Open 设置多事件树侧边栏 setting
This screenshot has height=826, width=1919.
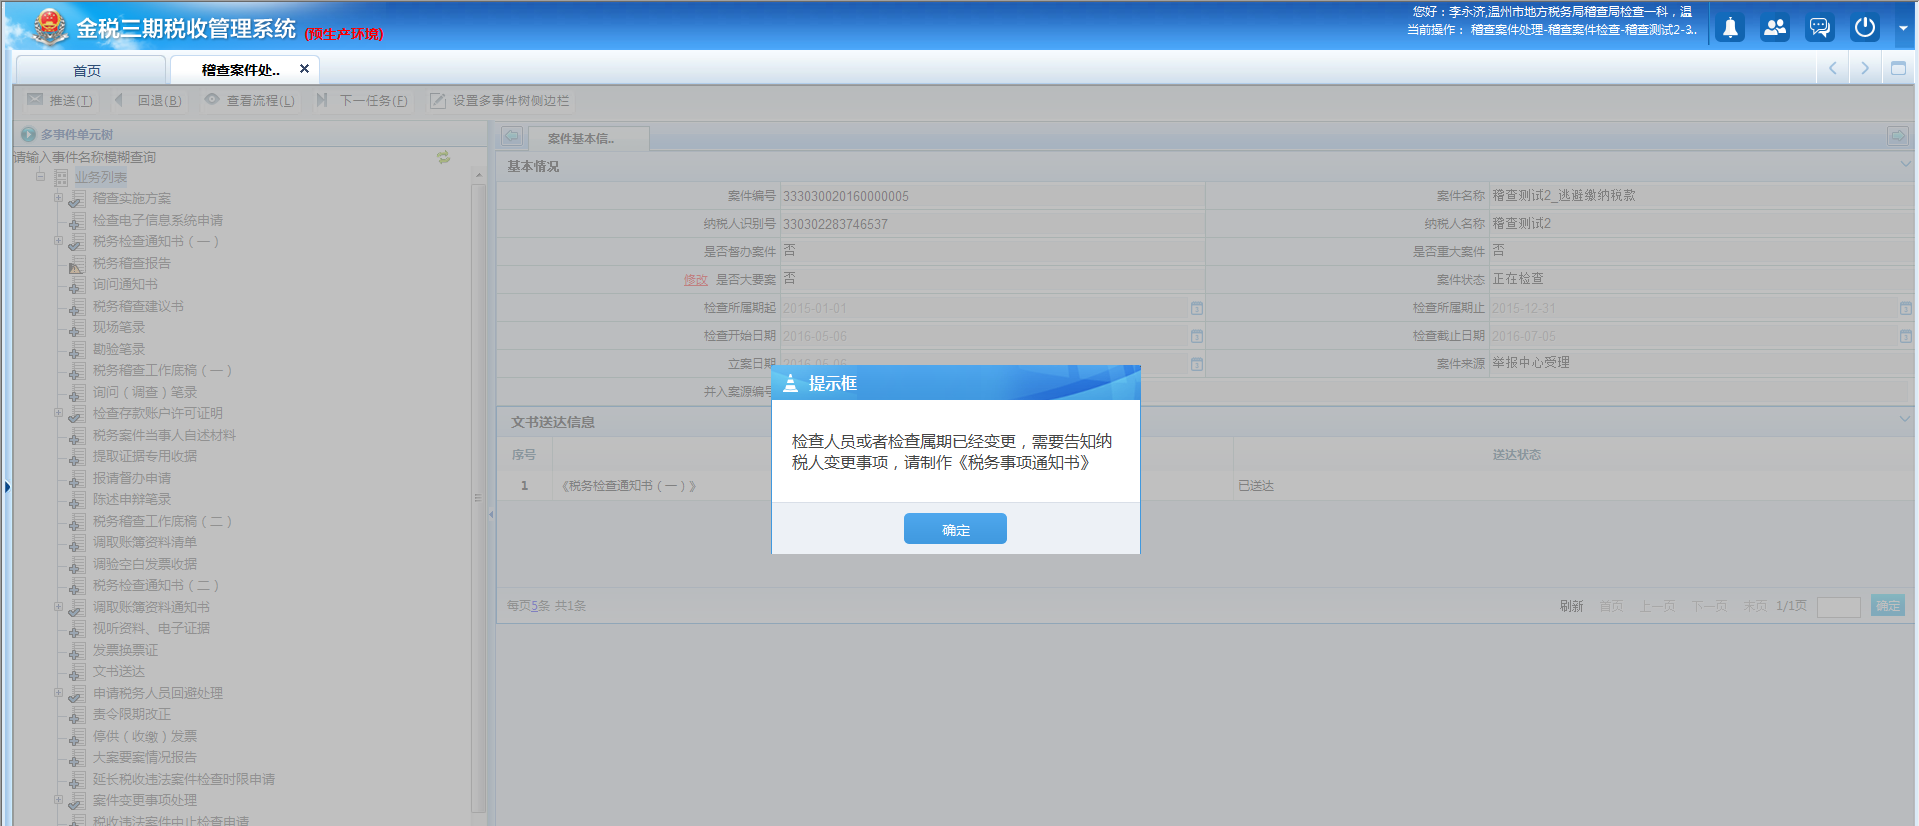click(x=499, y=100)
